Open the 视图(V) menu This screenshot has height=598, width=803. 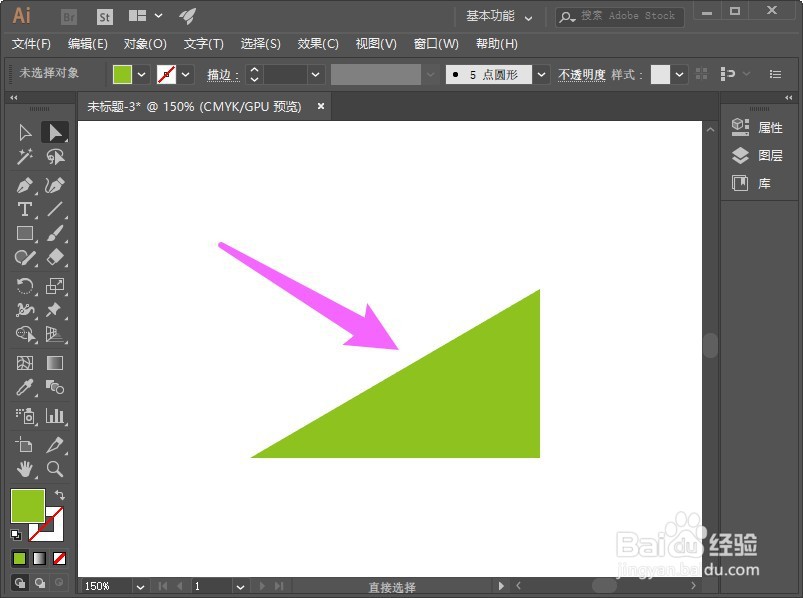[376, 44]
